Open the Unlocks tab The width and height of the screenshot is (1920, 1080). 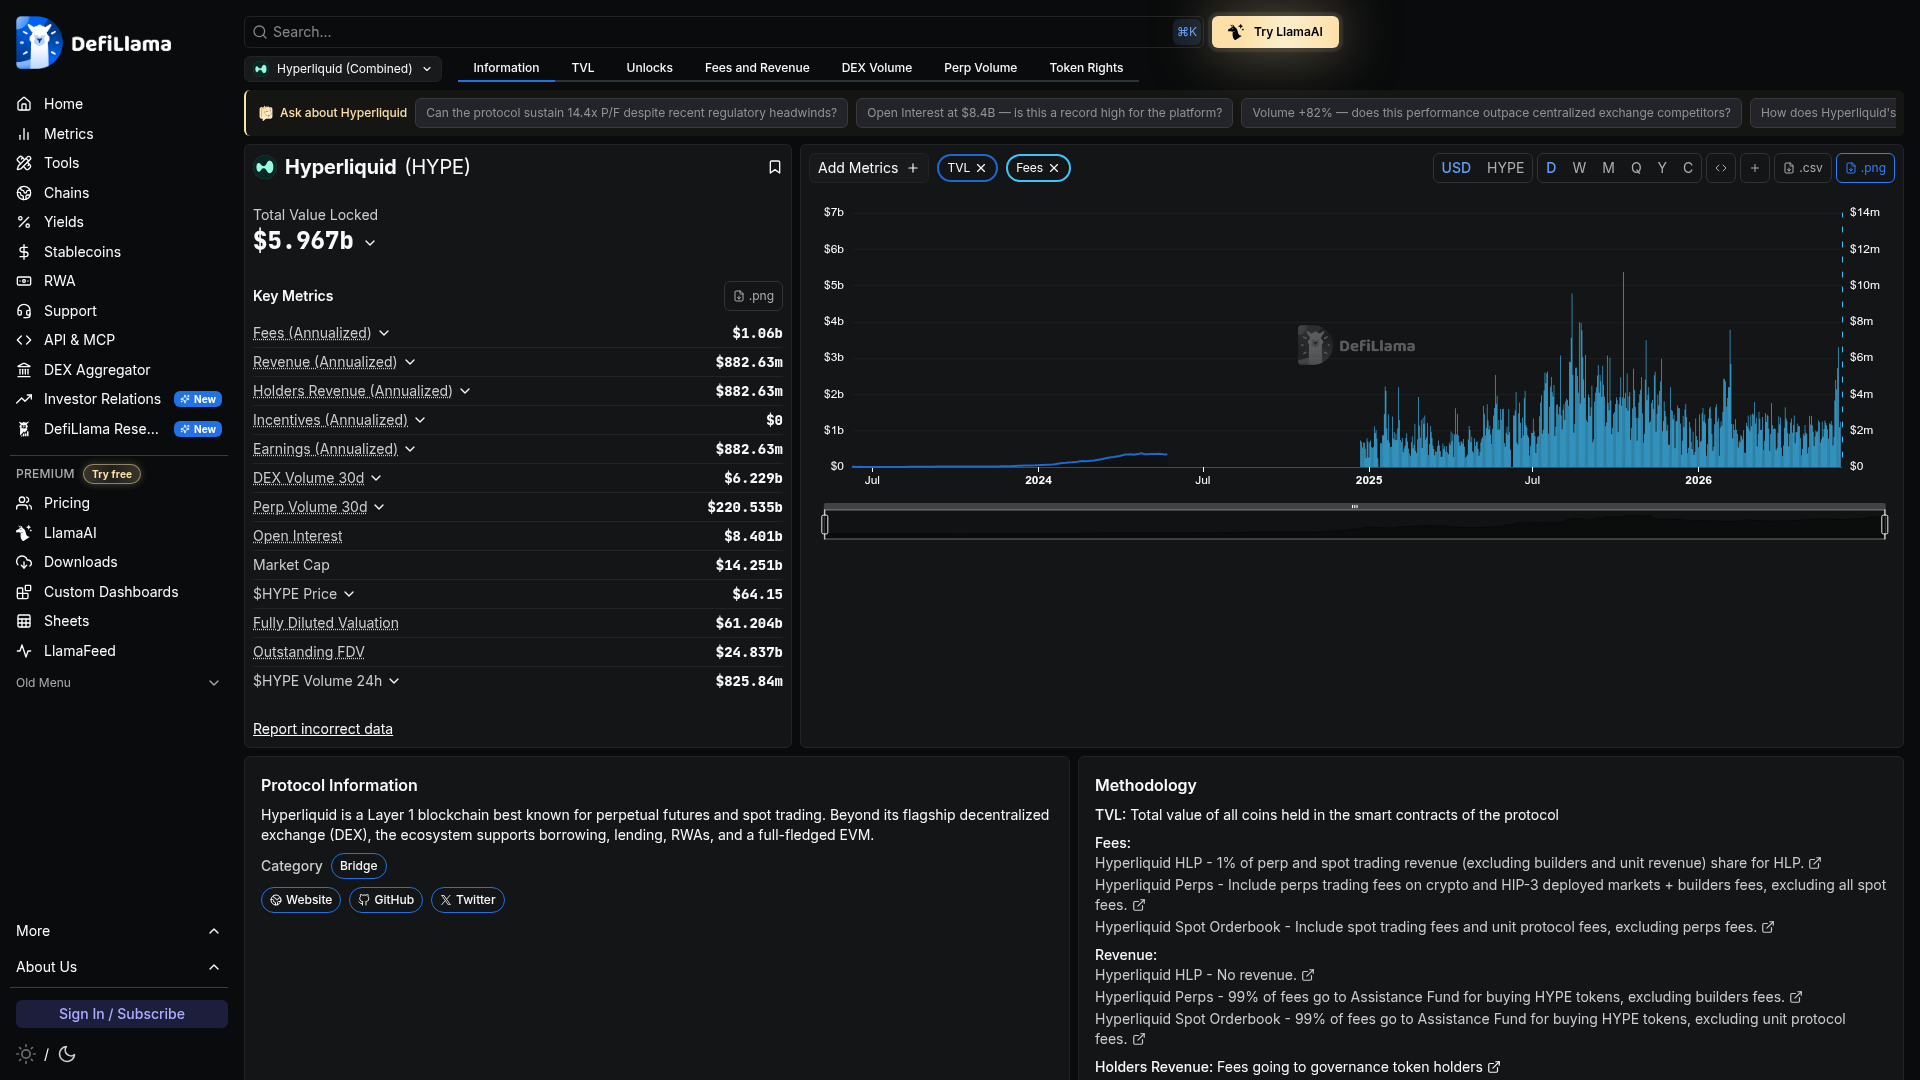pyautogui.click(x=650, y=68)
